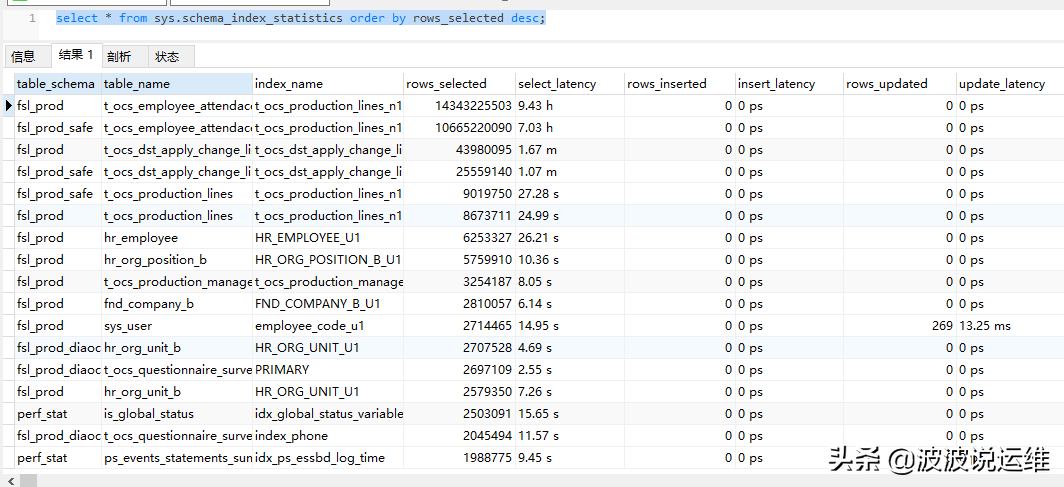Click the 11.57 s latency cell
The width and height of the screenshot is (1064, 487).
[570, 436]
